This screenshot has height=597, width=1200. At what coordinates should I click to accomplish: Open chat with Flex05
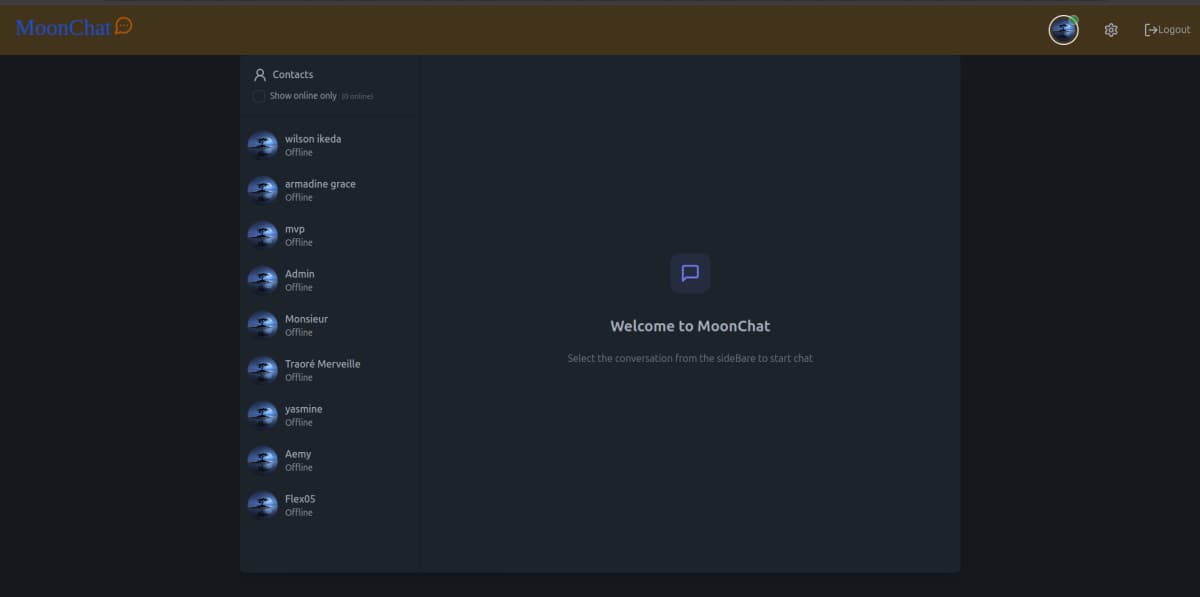click(x=300, y=505)
